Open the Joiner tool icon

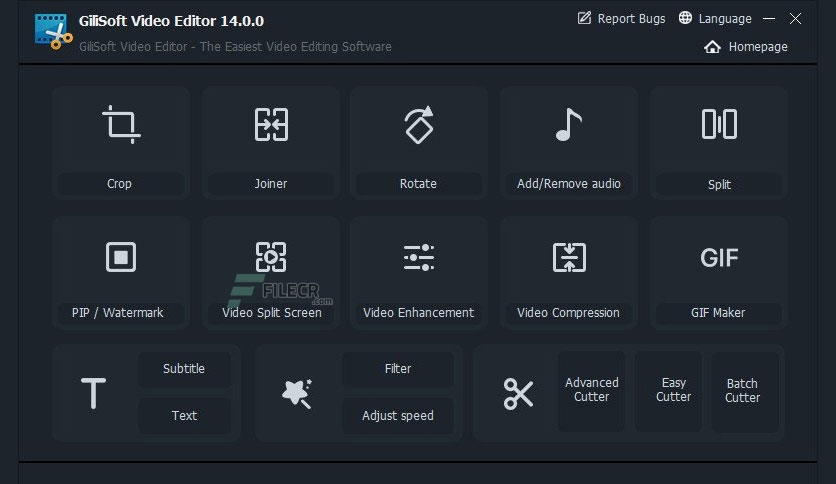pyautogui.click(x=271, y=125)
